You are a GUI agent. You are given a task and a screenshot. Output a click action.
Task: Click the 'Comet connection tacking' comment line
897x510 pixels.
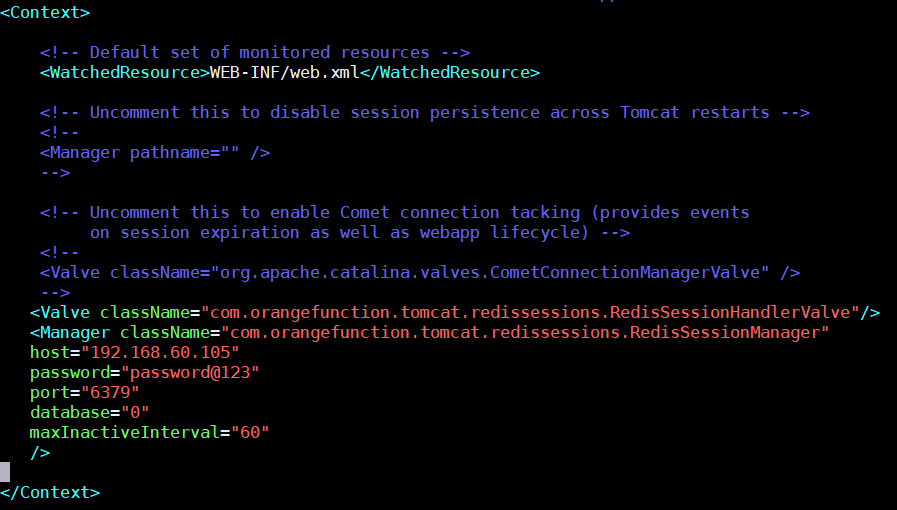395,213
